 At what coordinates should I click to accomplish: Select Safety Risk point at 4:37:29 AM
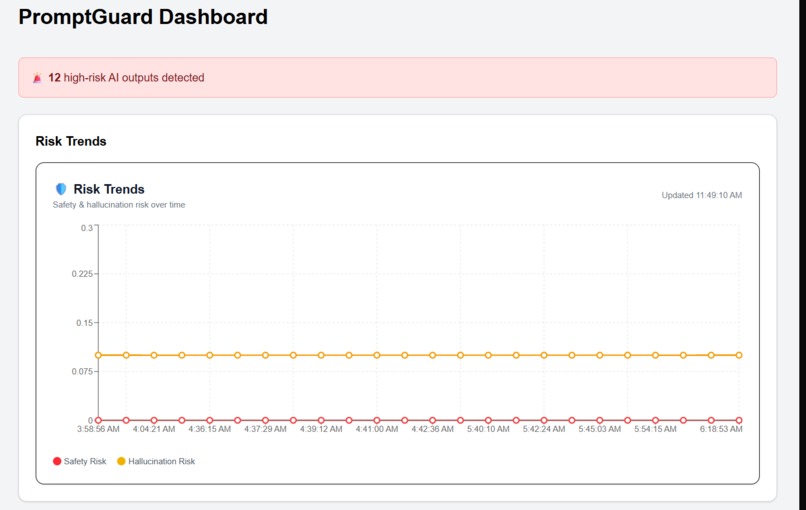(x=265, y=420)
